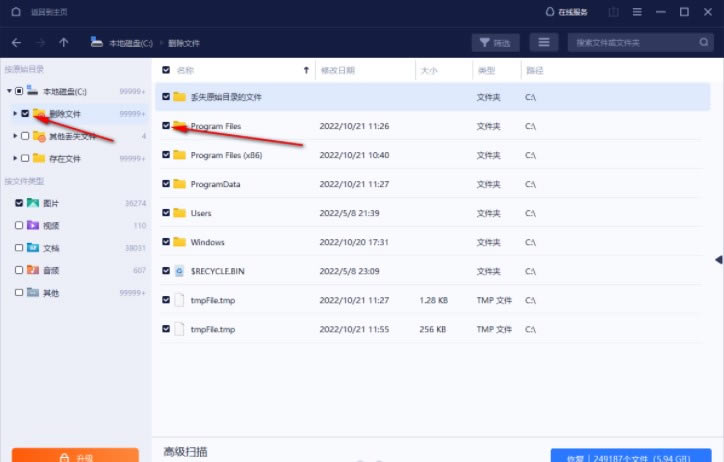Click the home icon to return to main page

coord(15,12)
